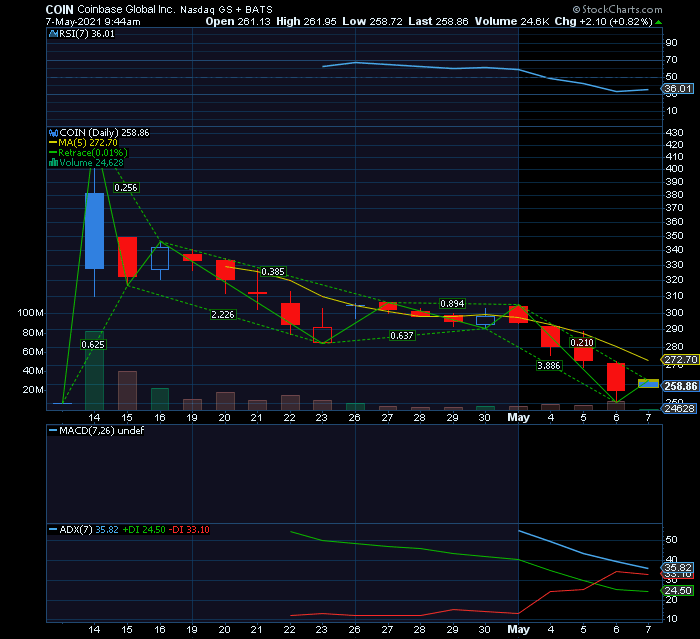
Task: Click the red April 22 candlestick
Action: 290,314
